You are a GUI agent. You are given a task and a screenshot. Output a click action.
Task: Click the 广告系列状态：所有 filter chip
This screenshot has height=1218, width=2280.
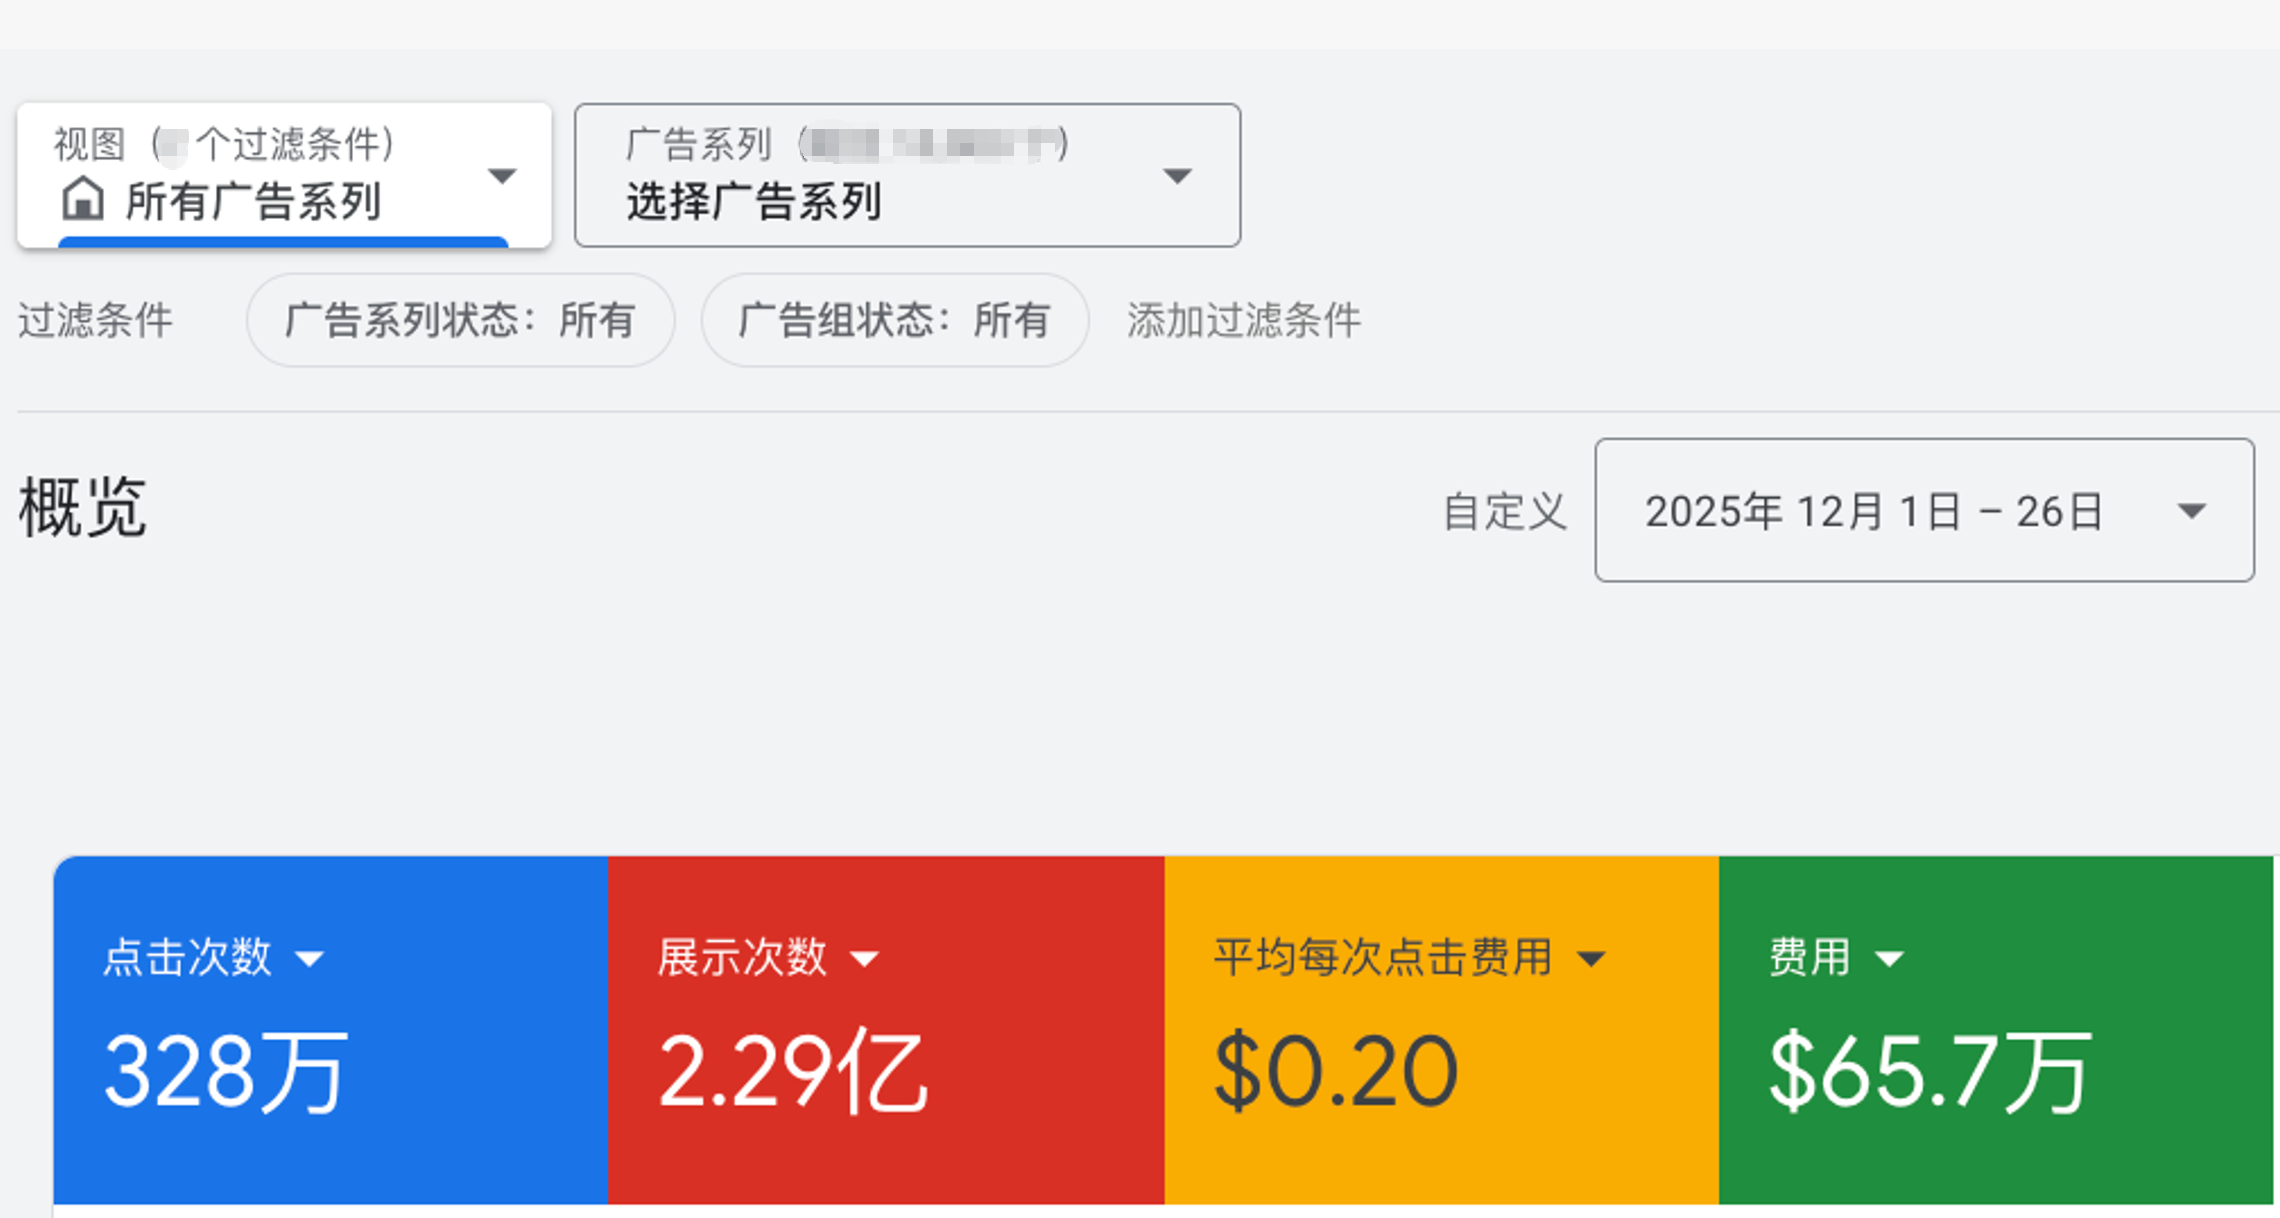[x=460, y=321]
